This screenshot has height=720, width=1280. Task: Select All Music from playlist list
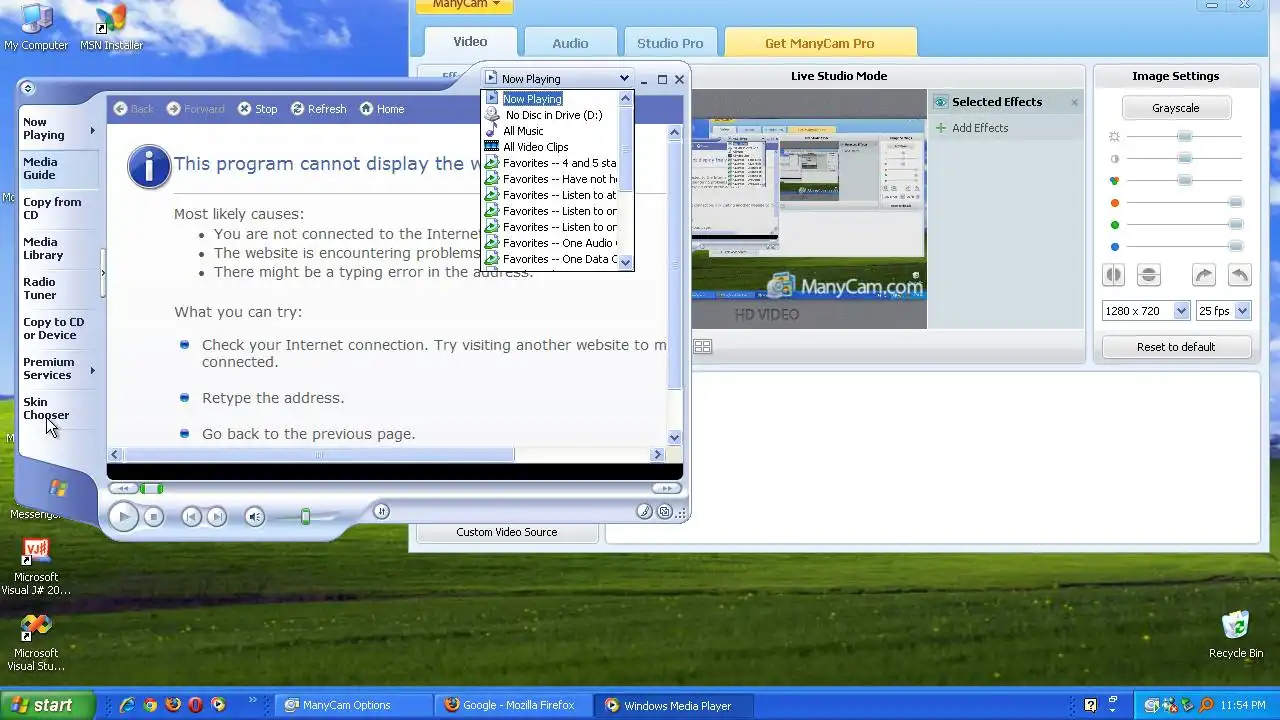coord(523,131)
